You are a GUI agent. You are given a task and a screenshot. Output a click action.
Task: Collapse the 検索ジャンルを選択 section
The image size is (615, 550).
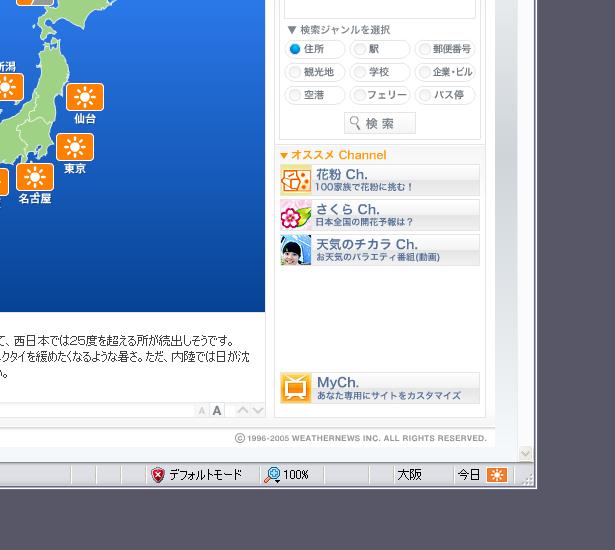(x=292, y=30)
